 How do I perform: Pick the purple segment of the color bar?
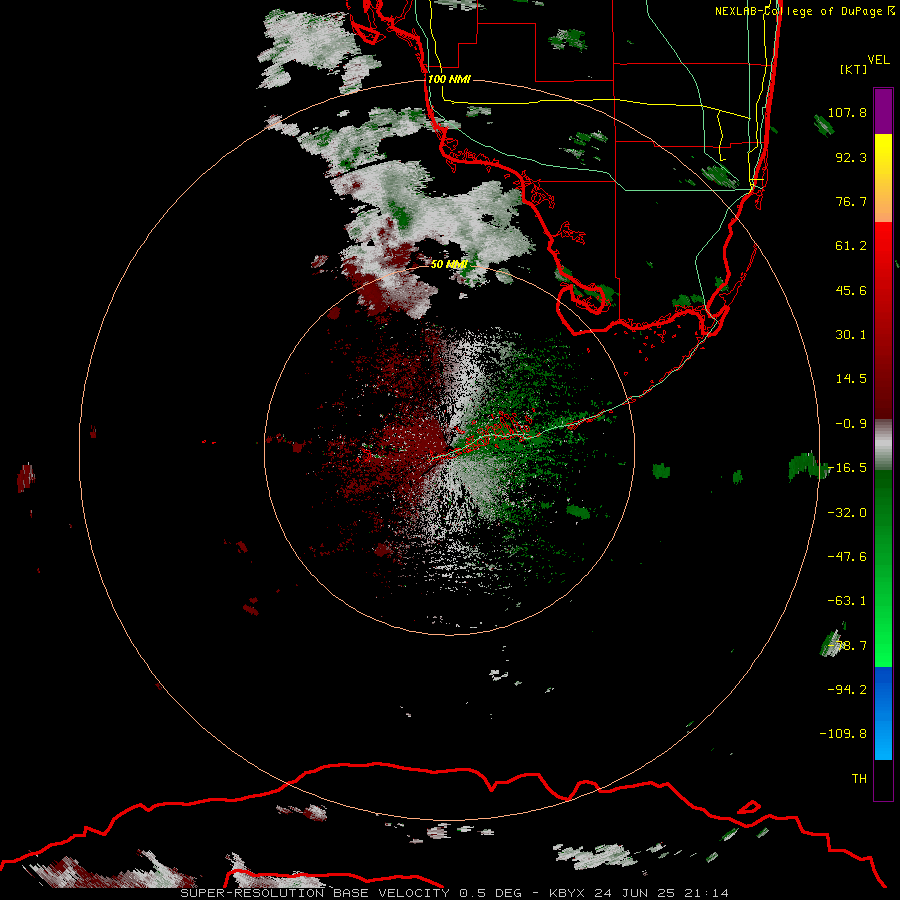pos(883,111)
